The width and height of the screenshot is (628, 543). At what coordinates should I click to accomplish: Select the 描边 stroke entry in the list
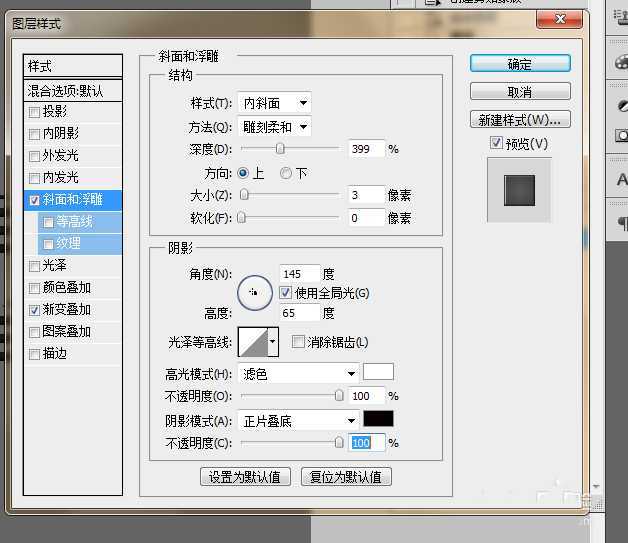[54, 354]
